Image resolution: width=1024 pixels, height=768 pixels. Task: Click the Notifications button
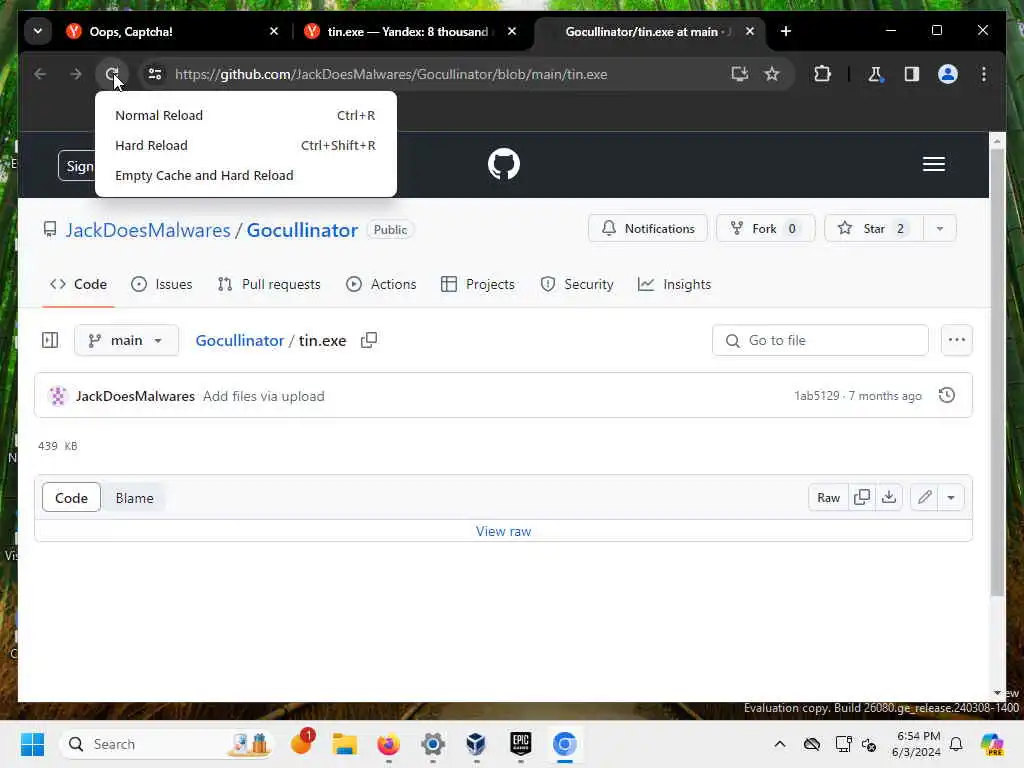tap(647, 229)
